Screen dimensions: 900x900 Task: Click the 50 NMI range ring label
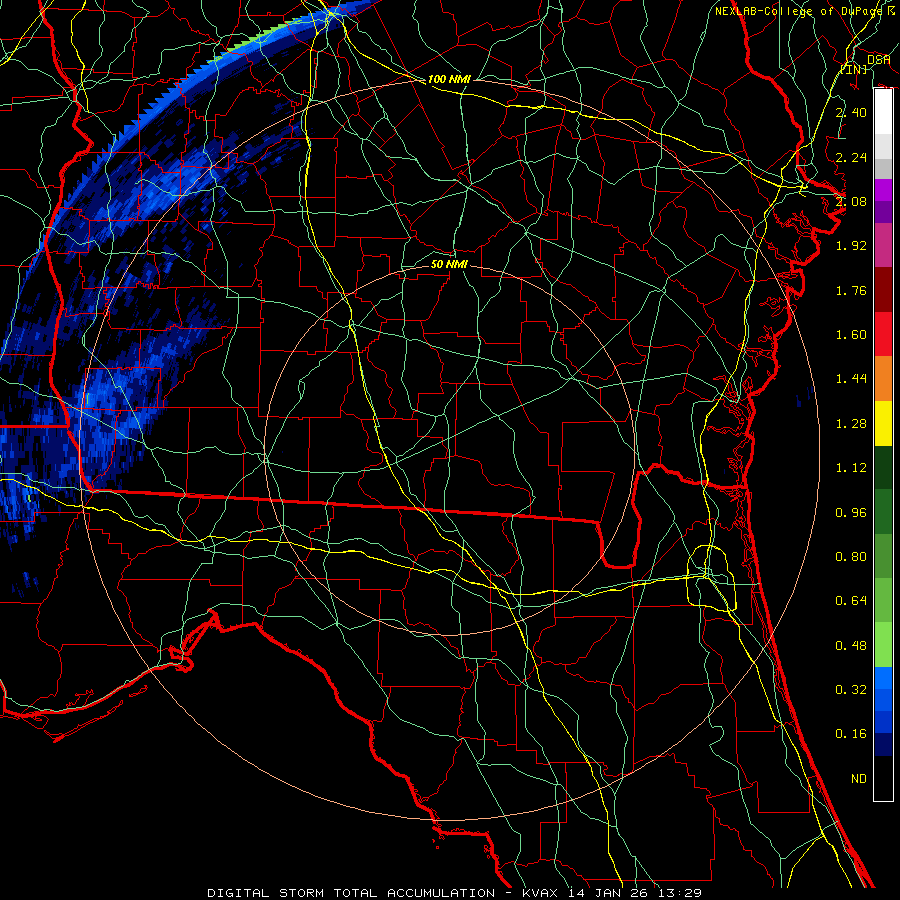[x=449, y=264]
